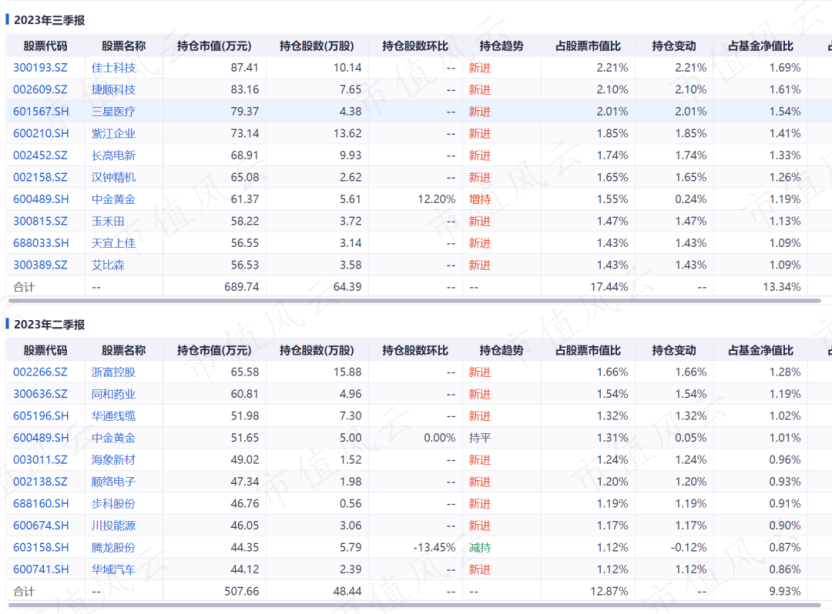Click 占股票市值比 header in the 2023年三季报 table
832x614 pixels.
point(588,46)
